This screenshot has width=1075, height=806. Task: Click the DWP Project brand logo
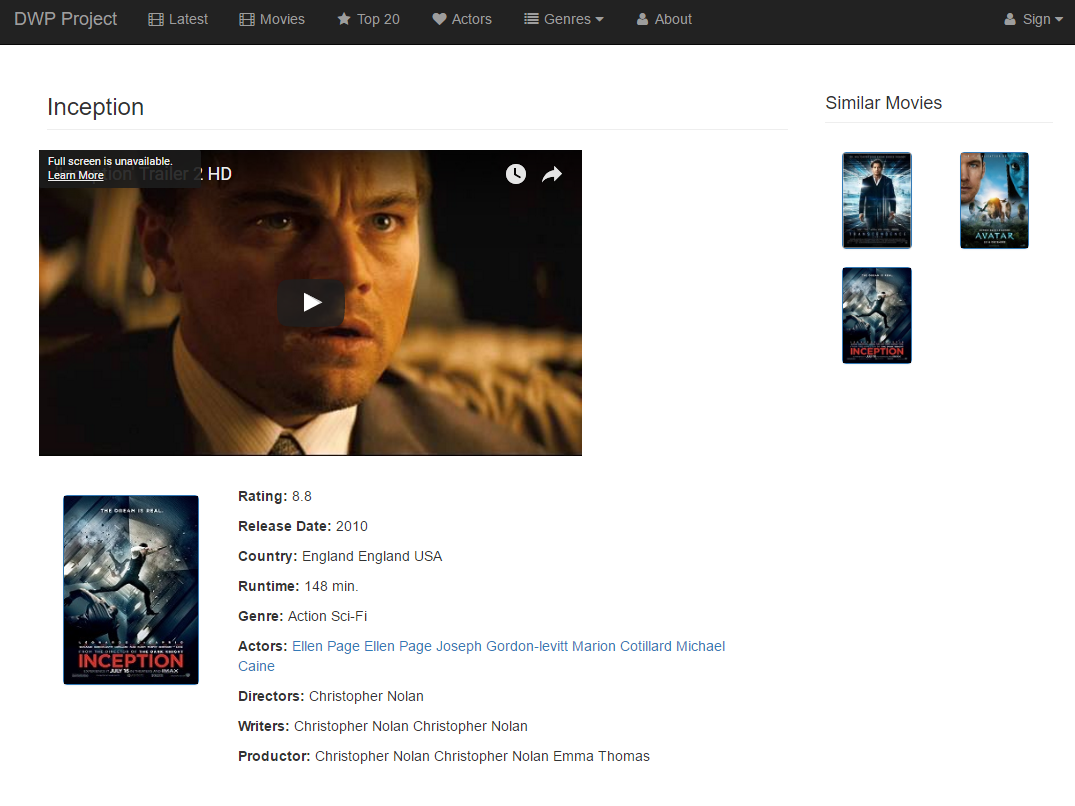66,19
